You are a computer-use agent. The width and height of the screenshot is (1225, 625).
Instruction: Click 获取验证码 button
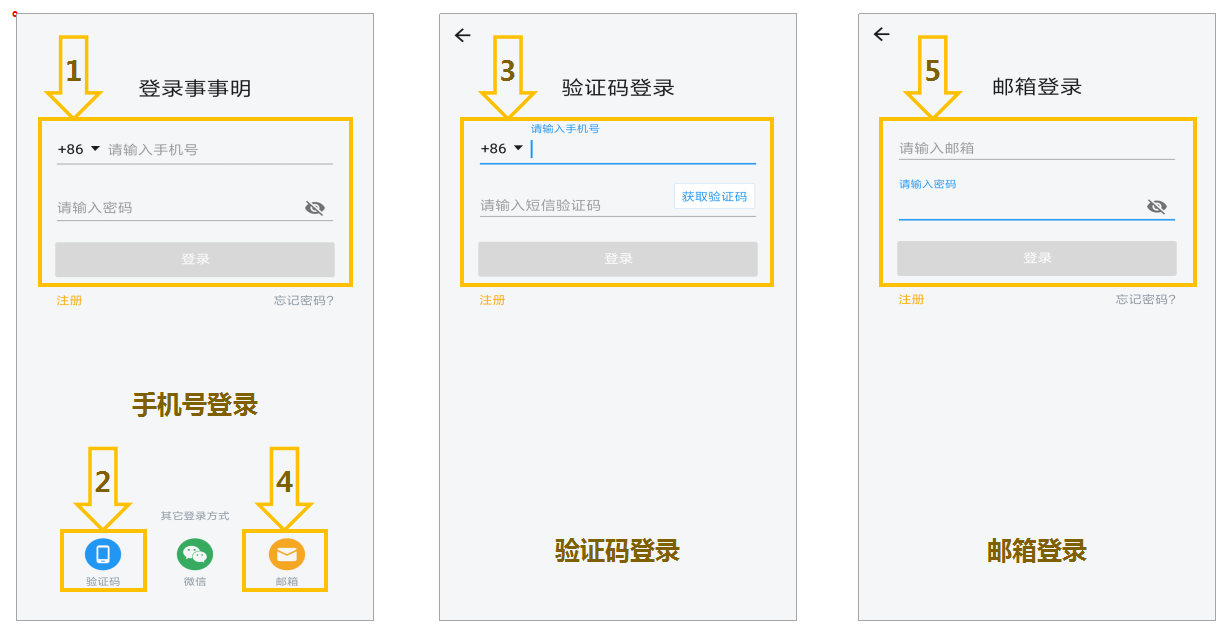point(714,196)
